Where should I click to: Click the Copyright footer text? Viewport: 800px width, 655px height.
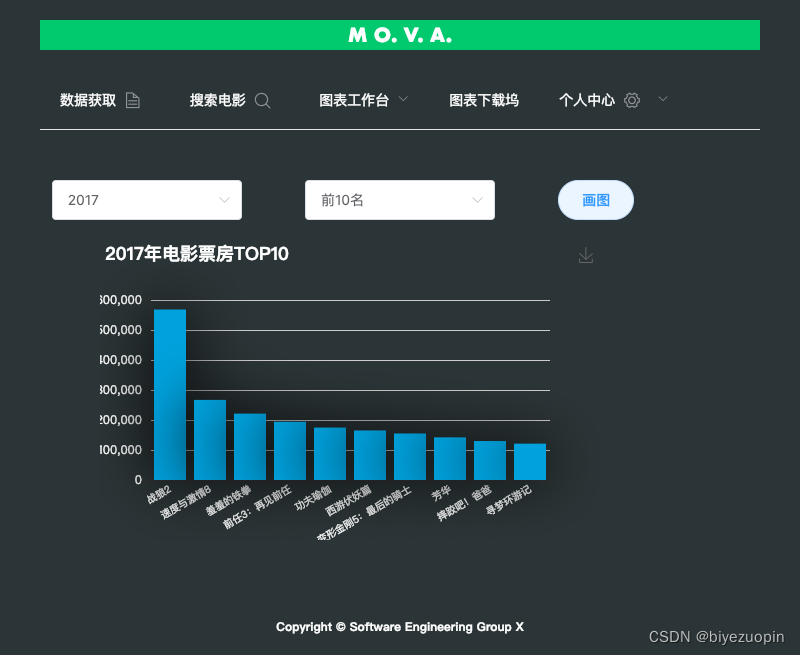tap(400, 627)
